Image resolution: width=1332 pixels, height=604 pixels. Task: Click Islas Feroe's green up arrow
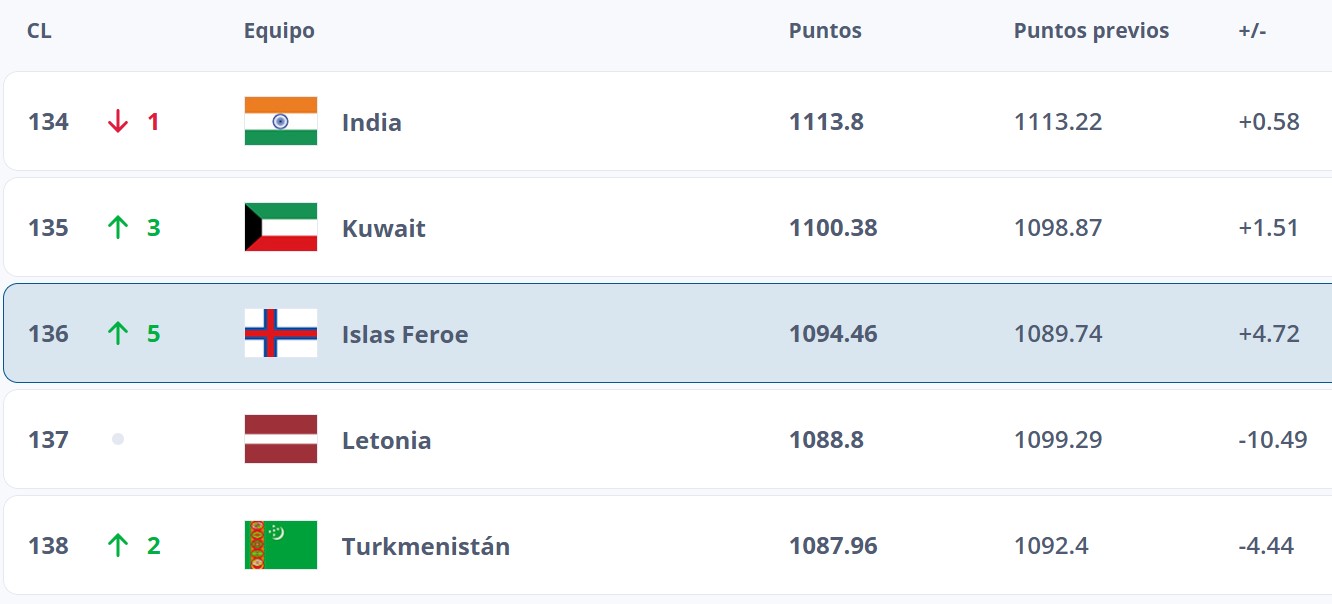tap(118, 334)
